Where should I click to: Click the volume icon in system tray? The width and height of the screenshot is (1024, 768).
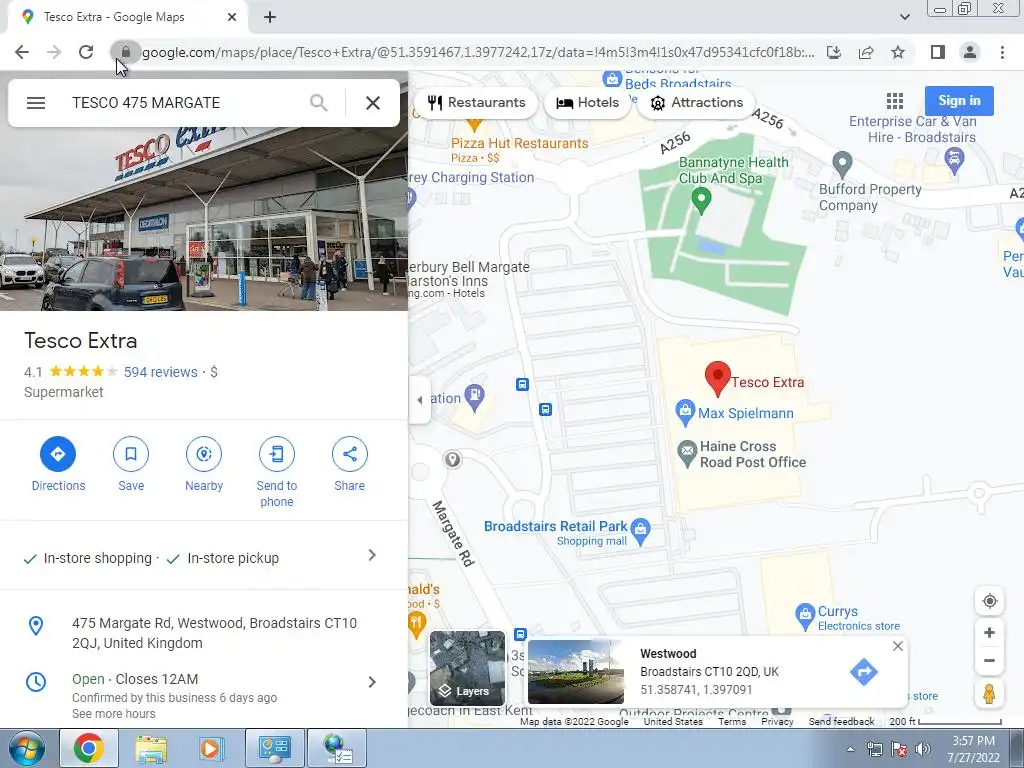pyautogui.click(x=923, y=749)
